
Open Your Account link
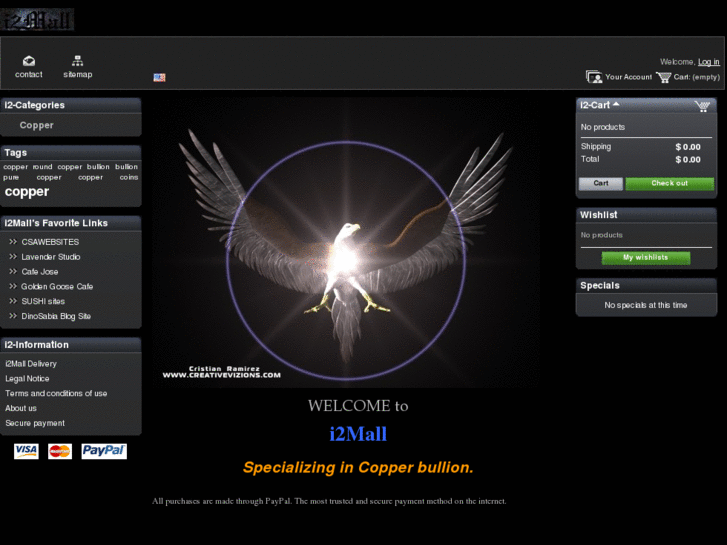[628, 77]
